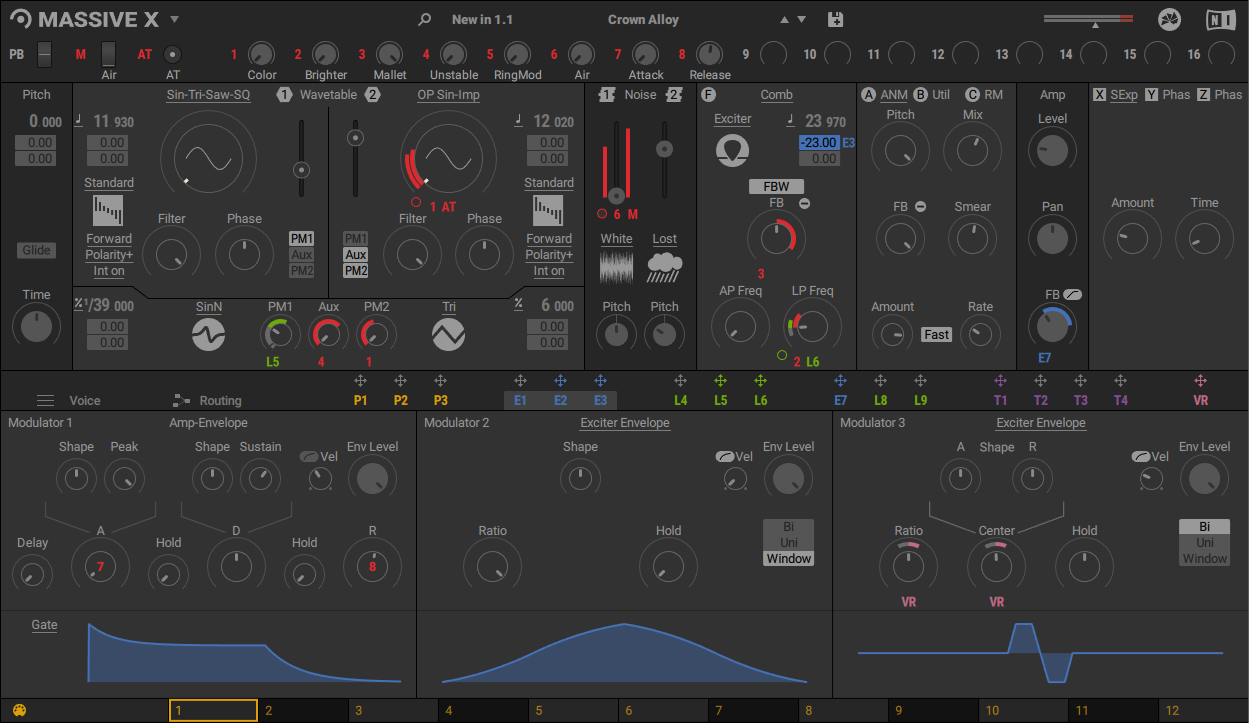Click the modulation drag handle above P1

360,381
